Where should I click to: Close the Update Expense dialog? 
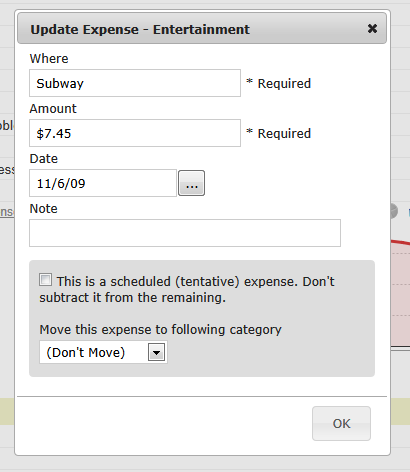click(372, 29)
